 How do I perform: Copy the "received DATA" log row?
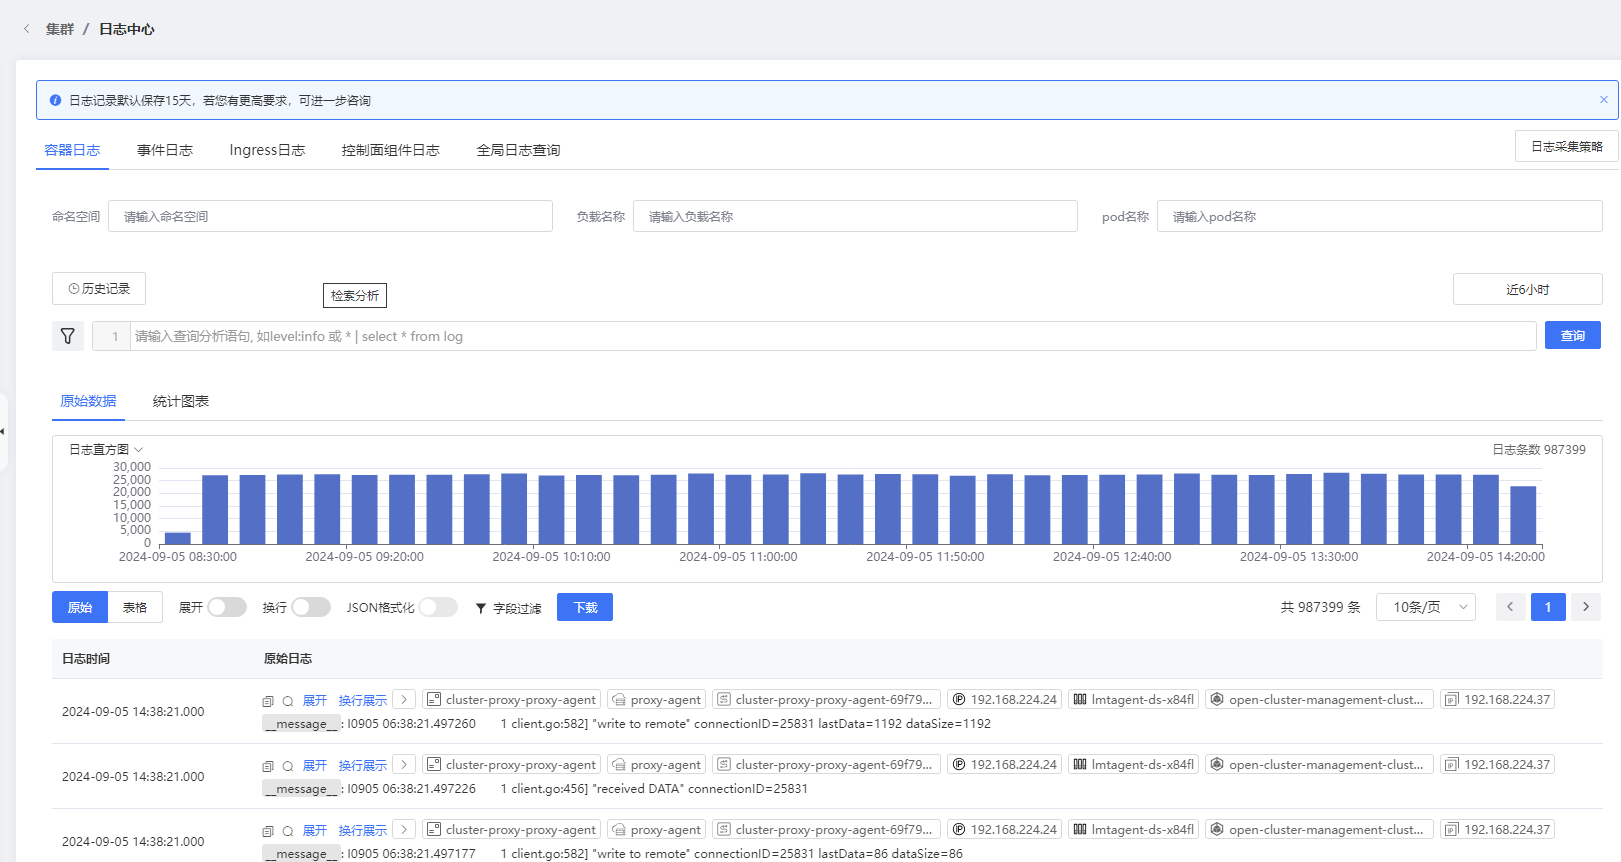tap(268, 766)
